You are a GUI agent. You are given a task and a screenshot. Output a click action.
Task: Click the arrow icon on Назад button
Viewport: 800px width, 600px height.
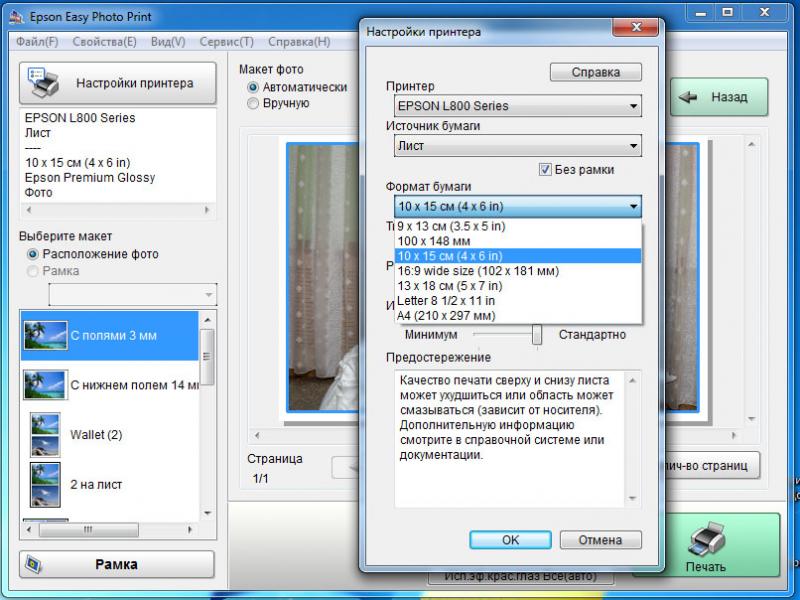[688, 97]
